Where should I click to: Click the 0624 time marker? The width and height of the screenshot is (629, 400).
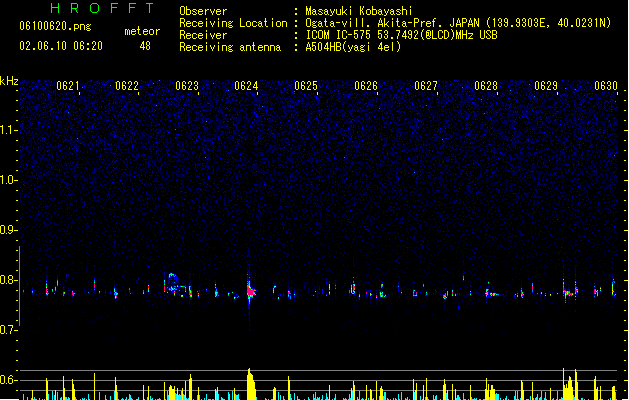pyautogui.click(x=246, y=86)
